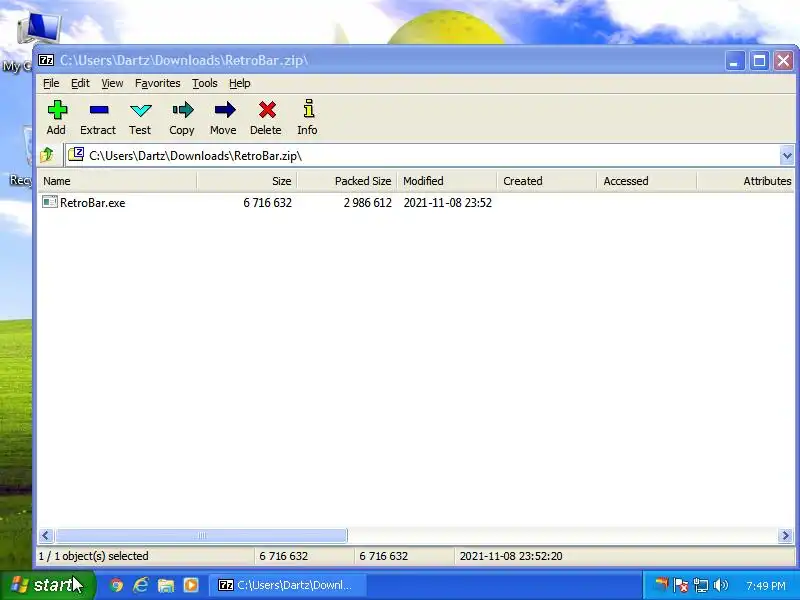This screenshot has height=600, width=800.
Task: Launch Google Chrome from quick launch
Action: [x=116, y=585]
